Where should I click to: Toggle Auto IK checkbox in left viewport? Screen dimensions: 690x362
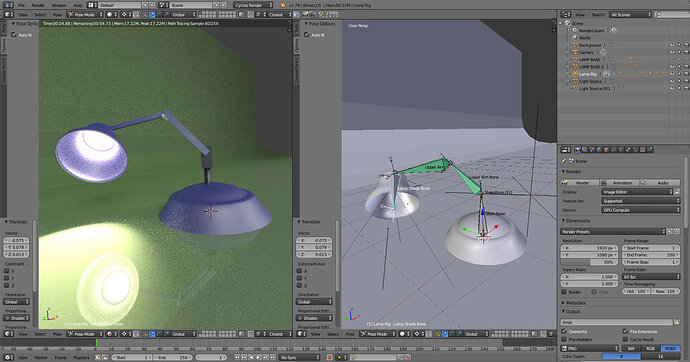14,34
